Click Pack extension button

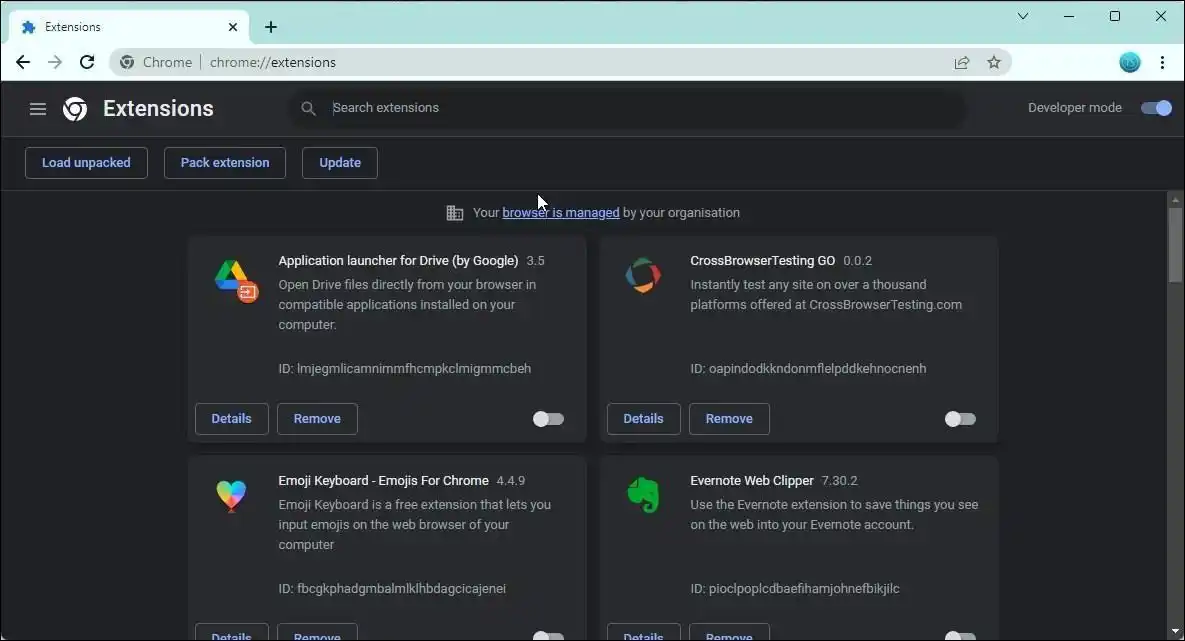(224, 163)
